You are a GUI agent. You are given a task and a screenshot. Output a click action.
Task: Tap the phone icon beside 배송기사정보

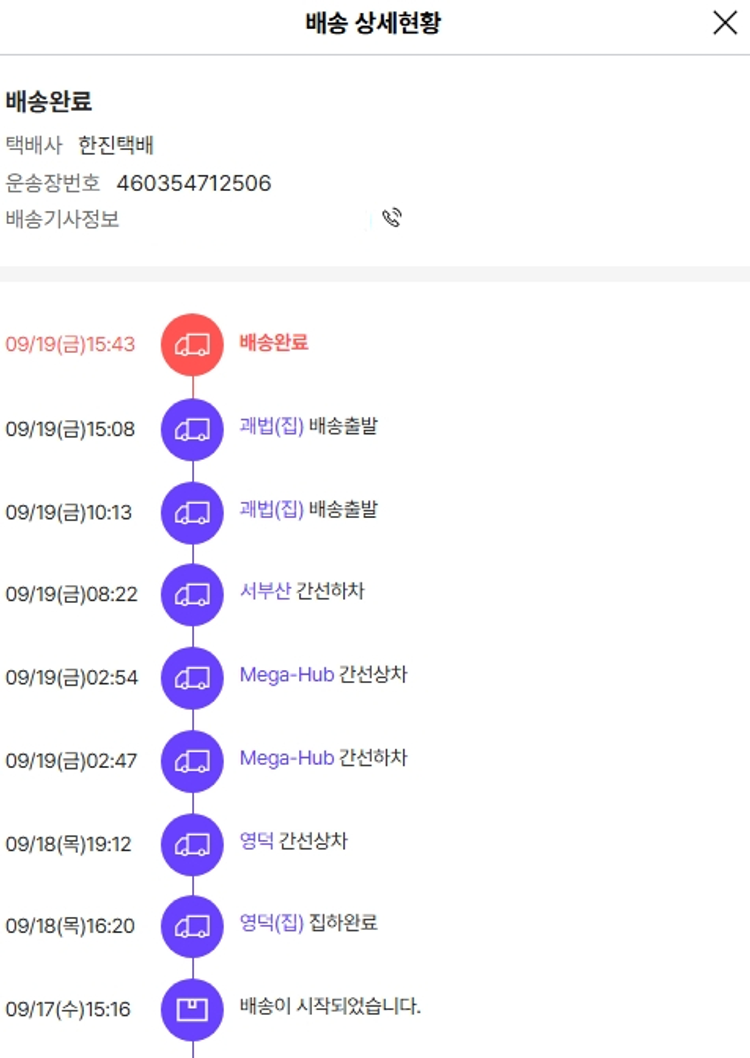pyautogui.click(x=393, y=218)
